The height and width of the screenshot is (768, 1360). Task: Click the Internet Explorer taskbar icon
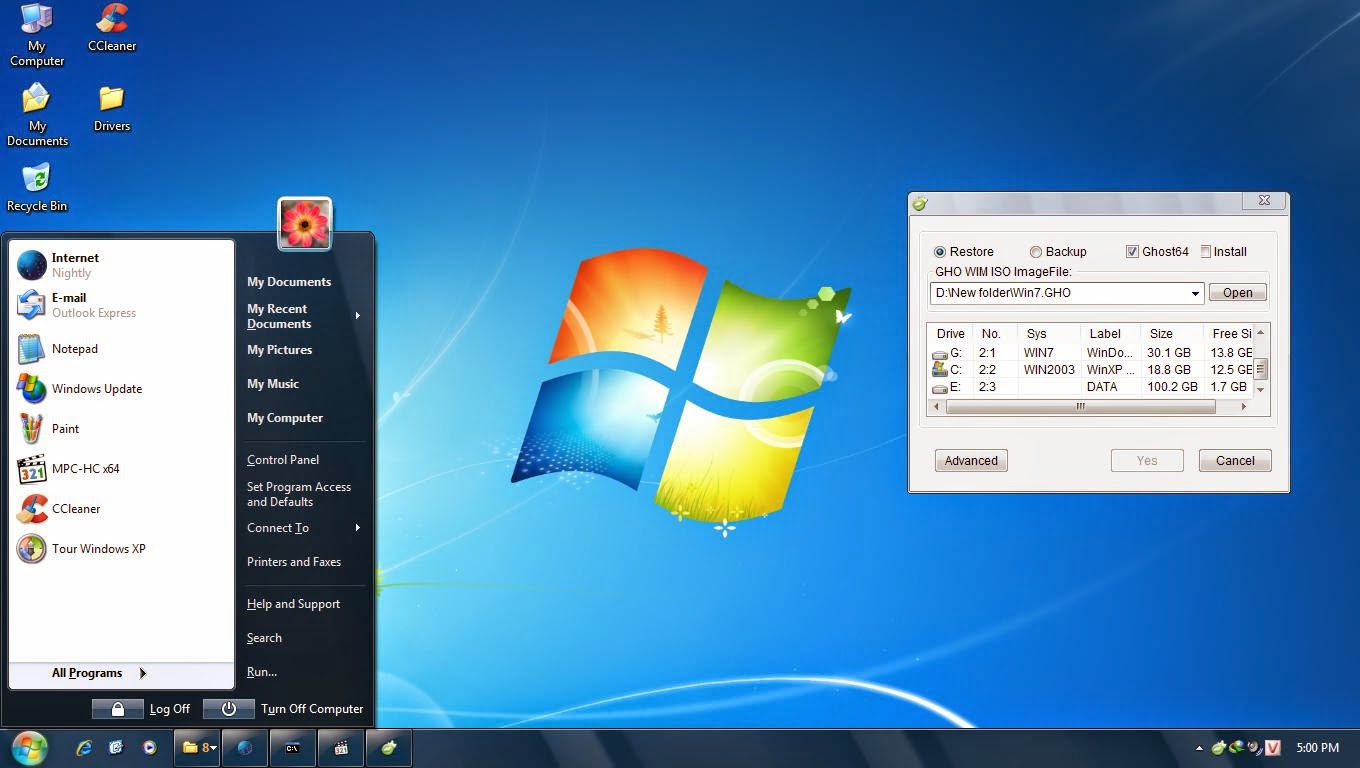86,747
